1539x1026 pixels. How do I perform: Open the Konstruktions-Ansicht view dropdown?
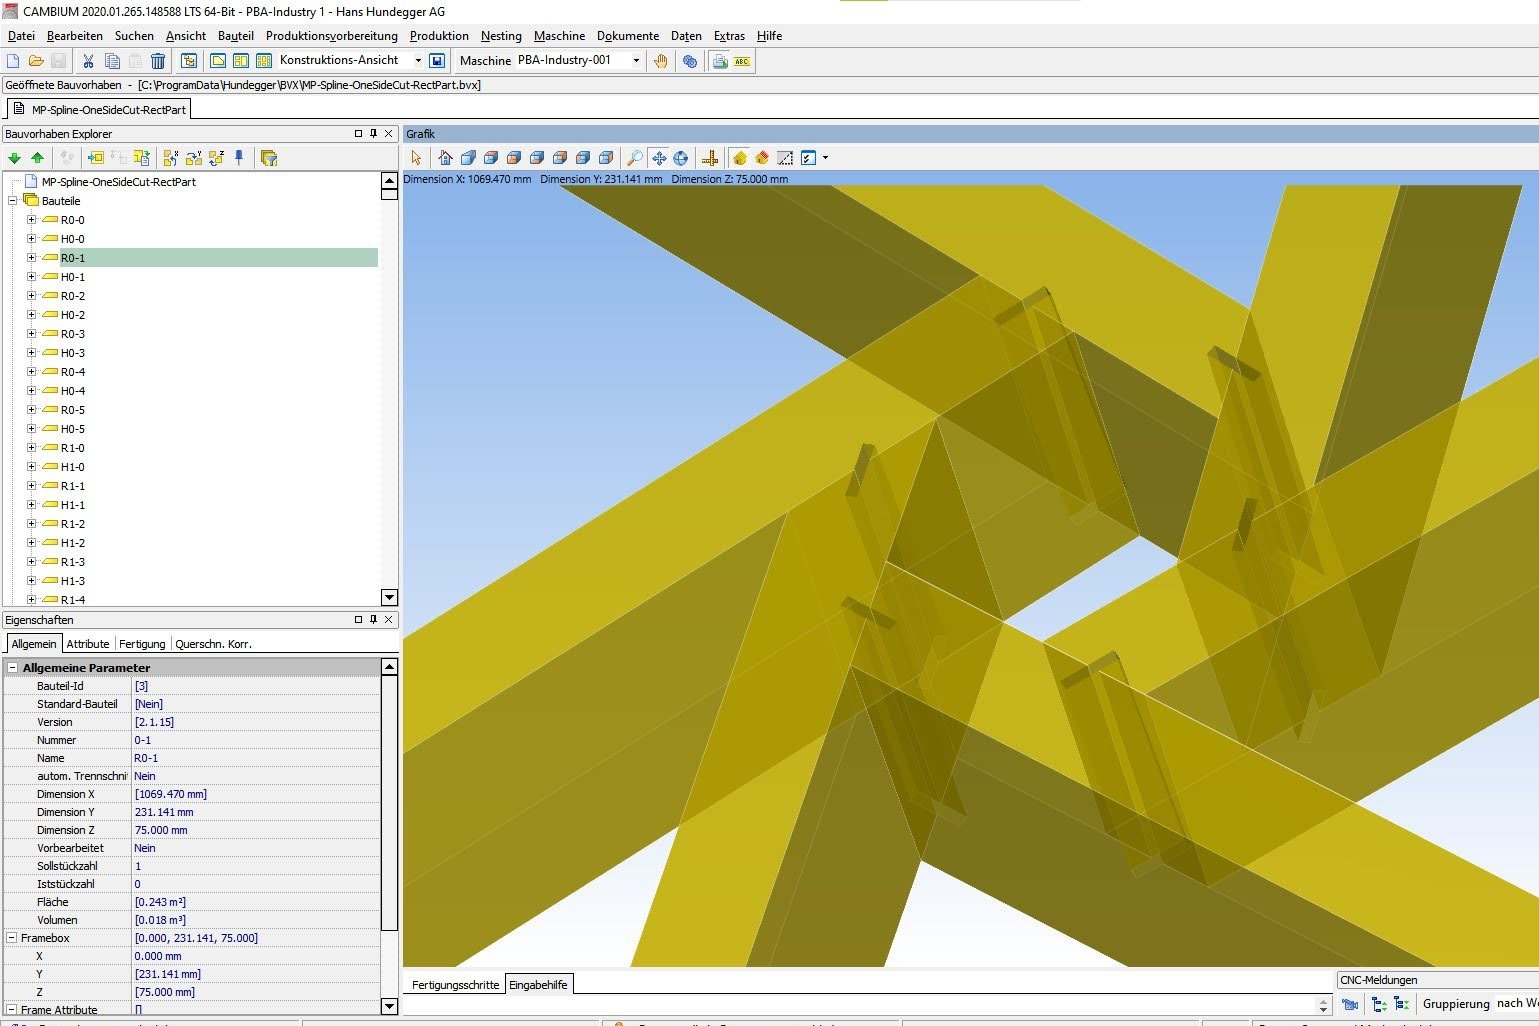coord(418,61)
